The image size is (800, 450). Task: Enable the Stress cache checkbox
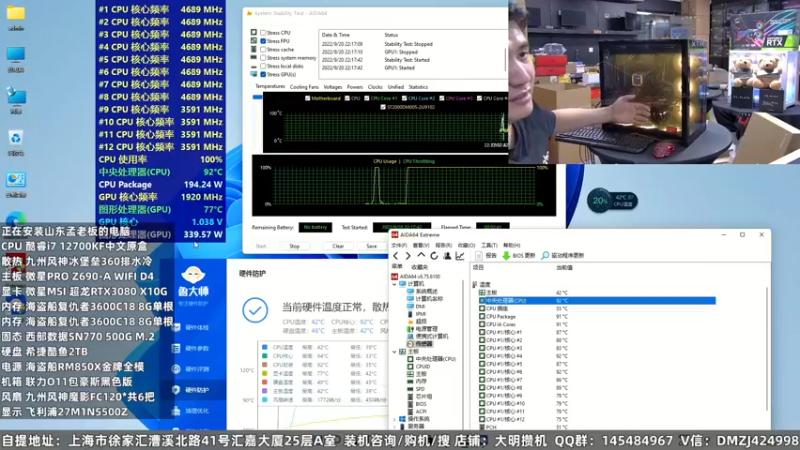pyautogui.click(x=263, y=49)
